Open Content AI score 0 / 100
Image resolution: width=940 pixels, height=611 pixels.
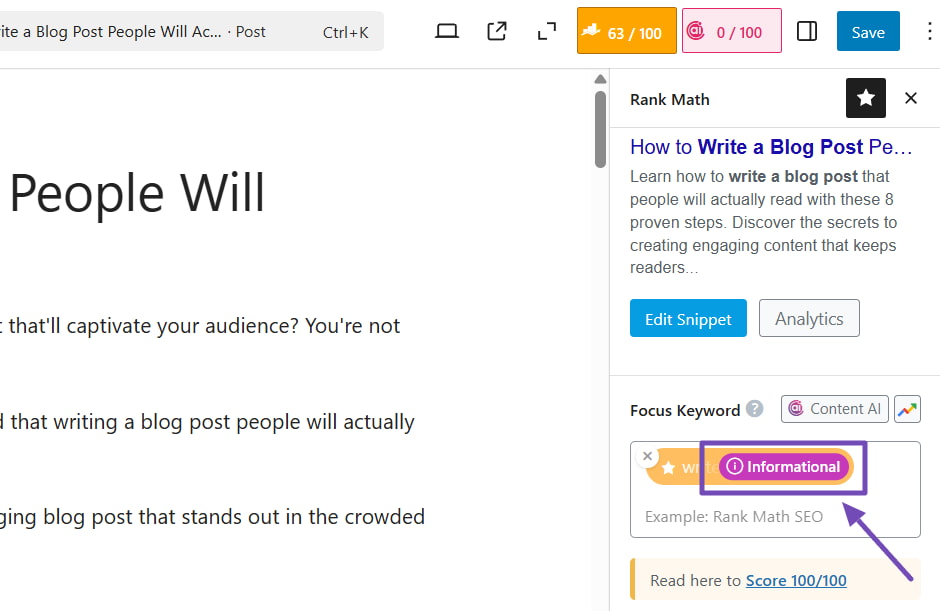tap(732, 32)
